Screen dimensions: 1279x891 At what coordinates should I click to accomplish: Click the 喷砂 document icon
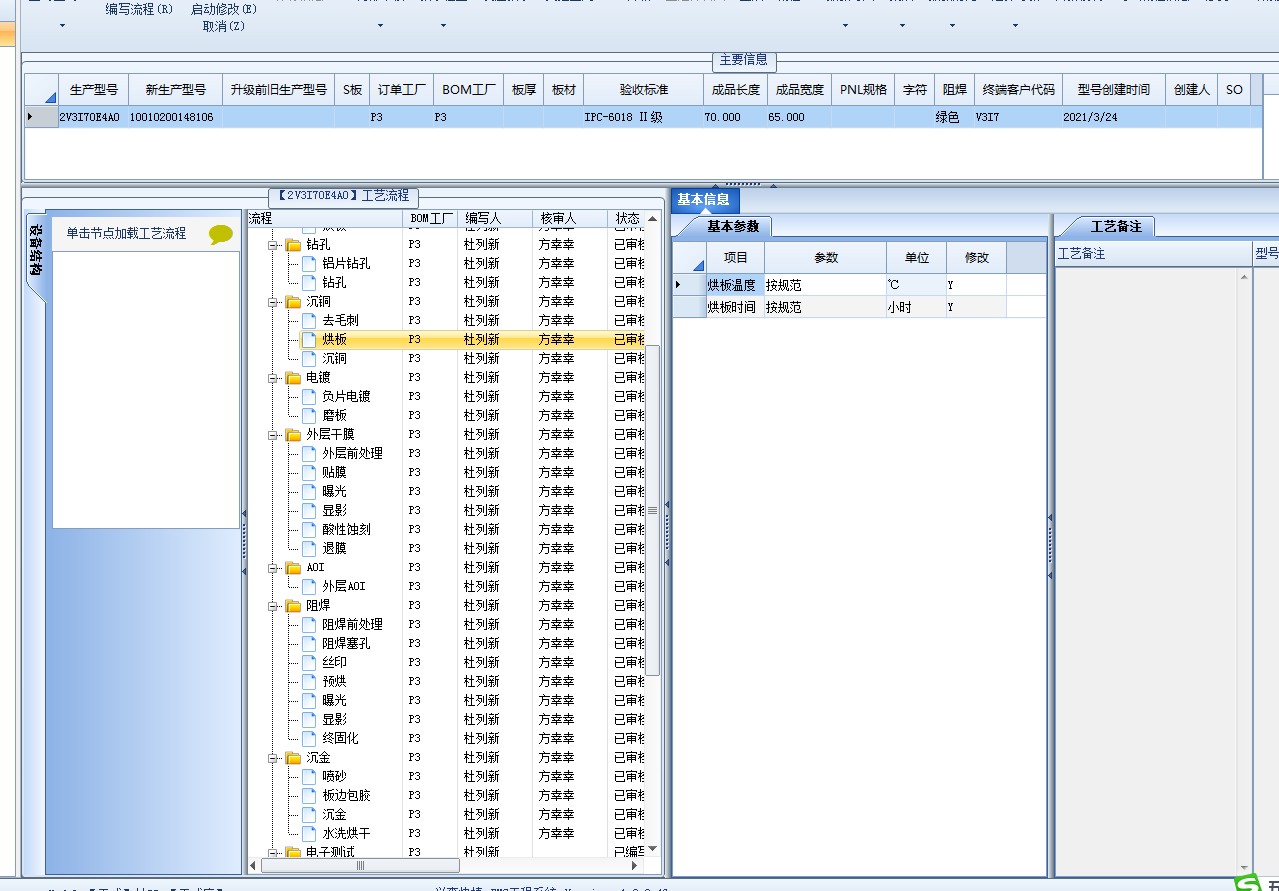pyautogui.click(x=309, y=777)
